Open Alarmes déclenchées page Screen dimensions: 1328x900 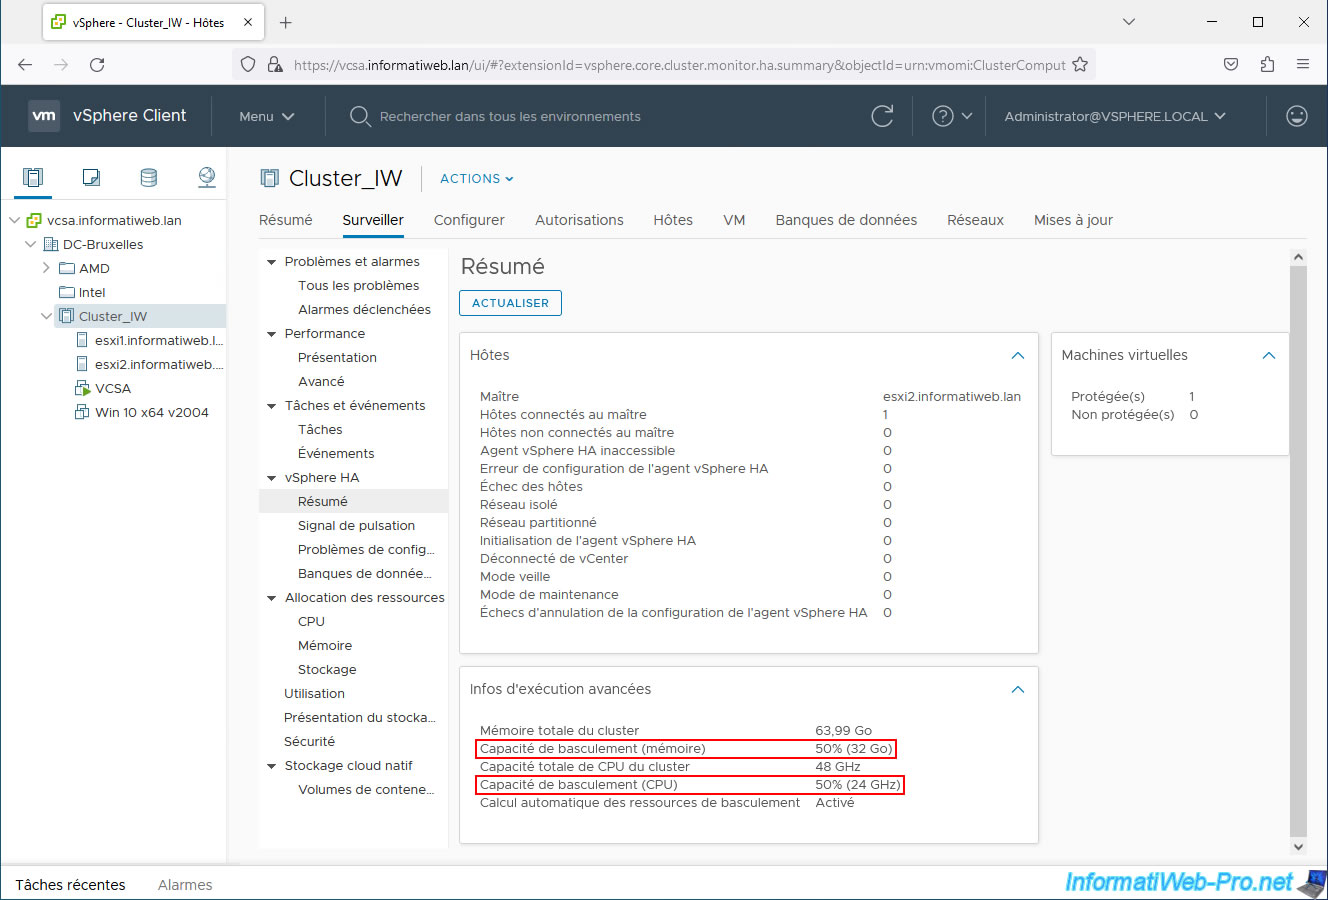click(x=364, y=310)
